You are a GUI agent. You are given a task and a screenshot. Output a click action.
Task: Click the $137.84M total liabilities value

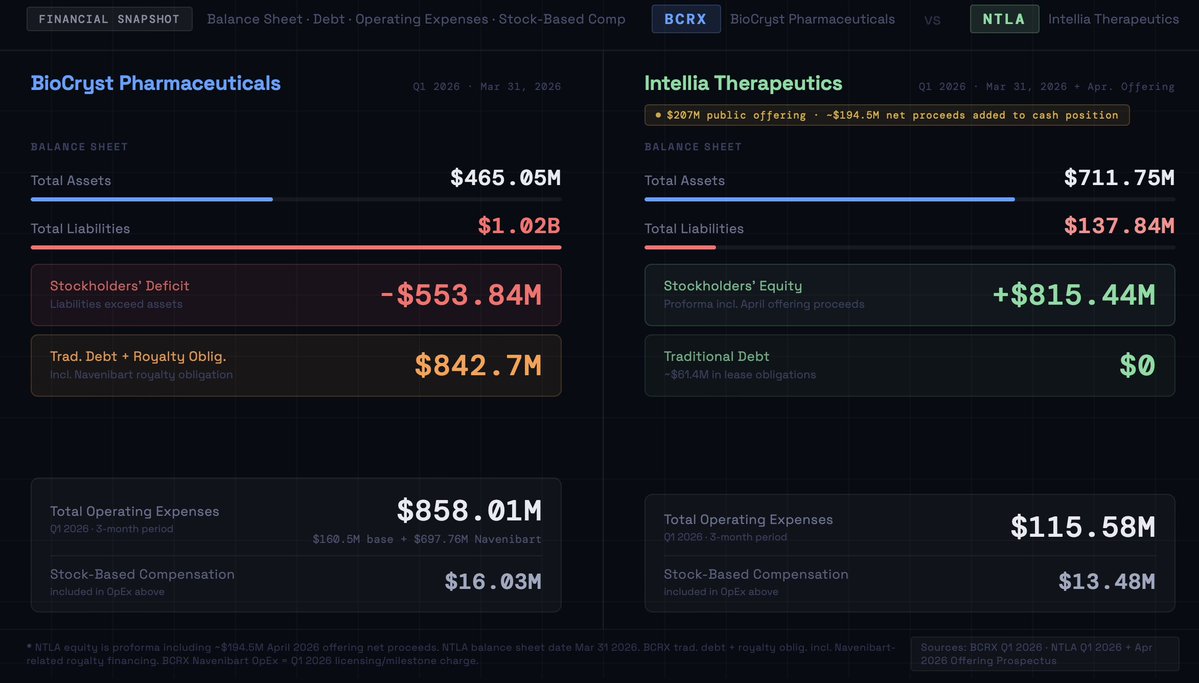(1119, 226)
